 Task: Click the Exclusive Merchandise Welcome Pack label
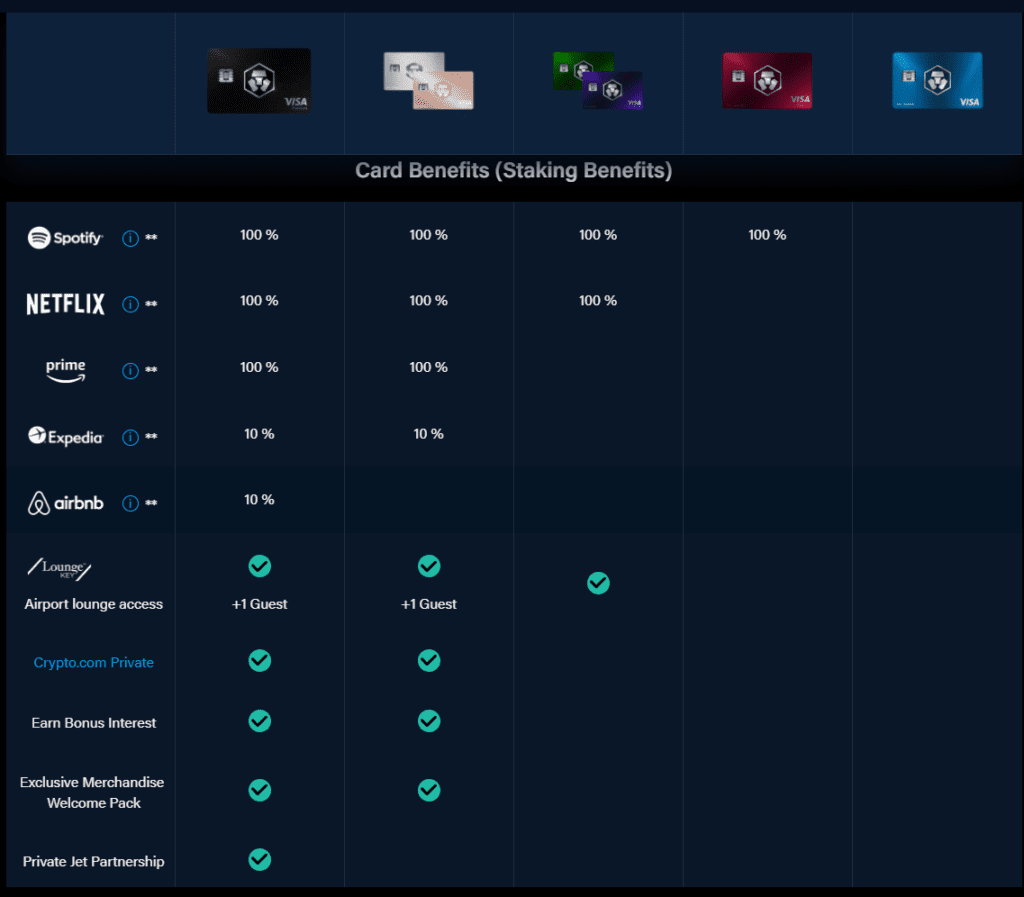coord(92,793)
